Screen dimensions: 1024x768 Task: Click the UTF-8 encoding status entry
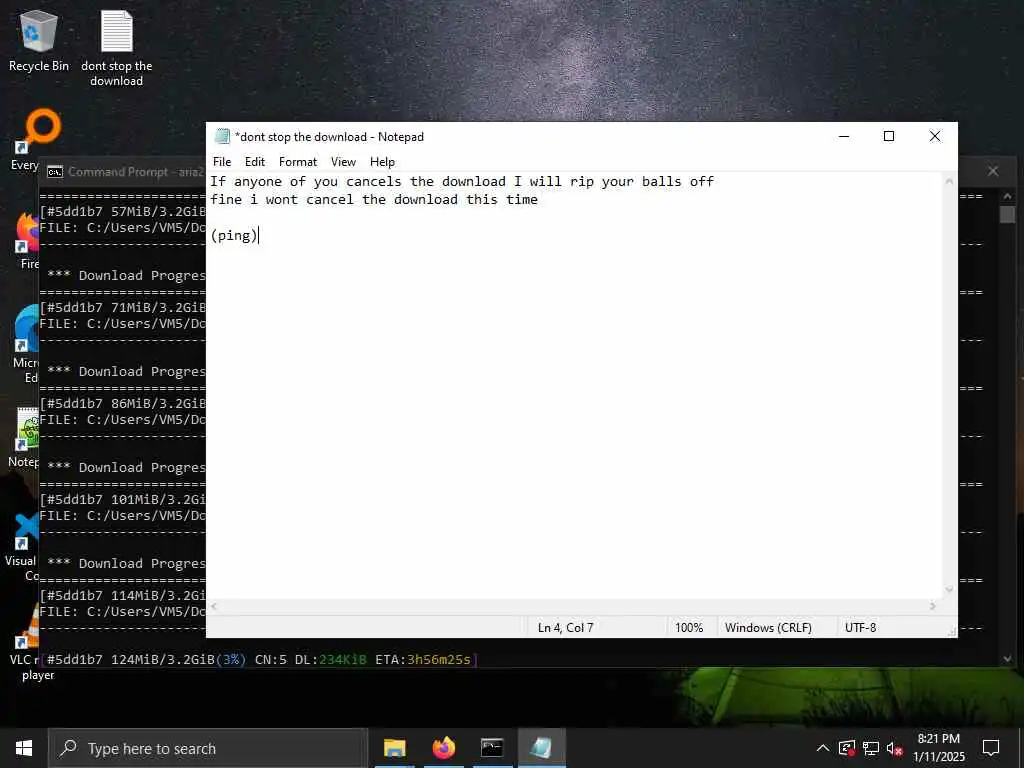pos(861,628)
